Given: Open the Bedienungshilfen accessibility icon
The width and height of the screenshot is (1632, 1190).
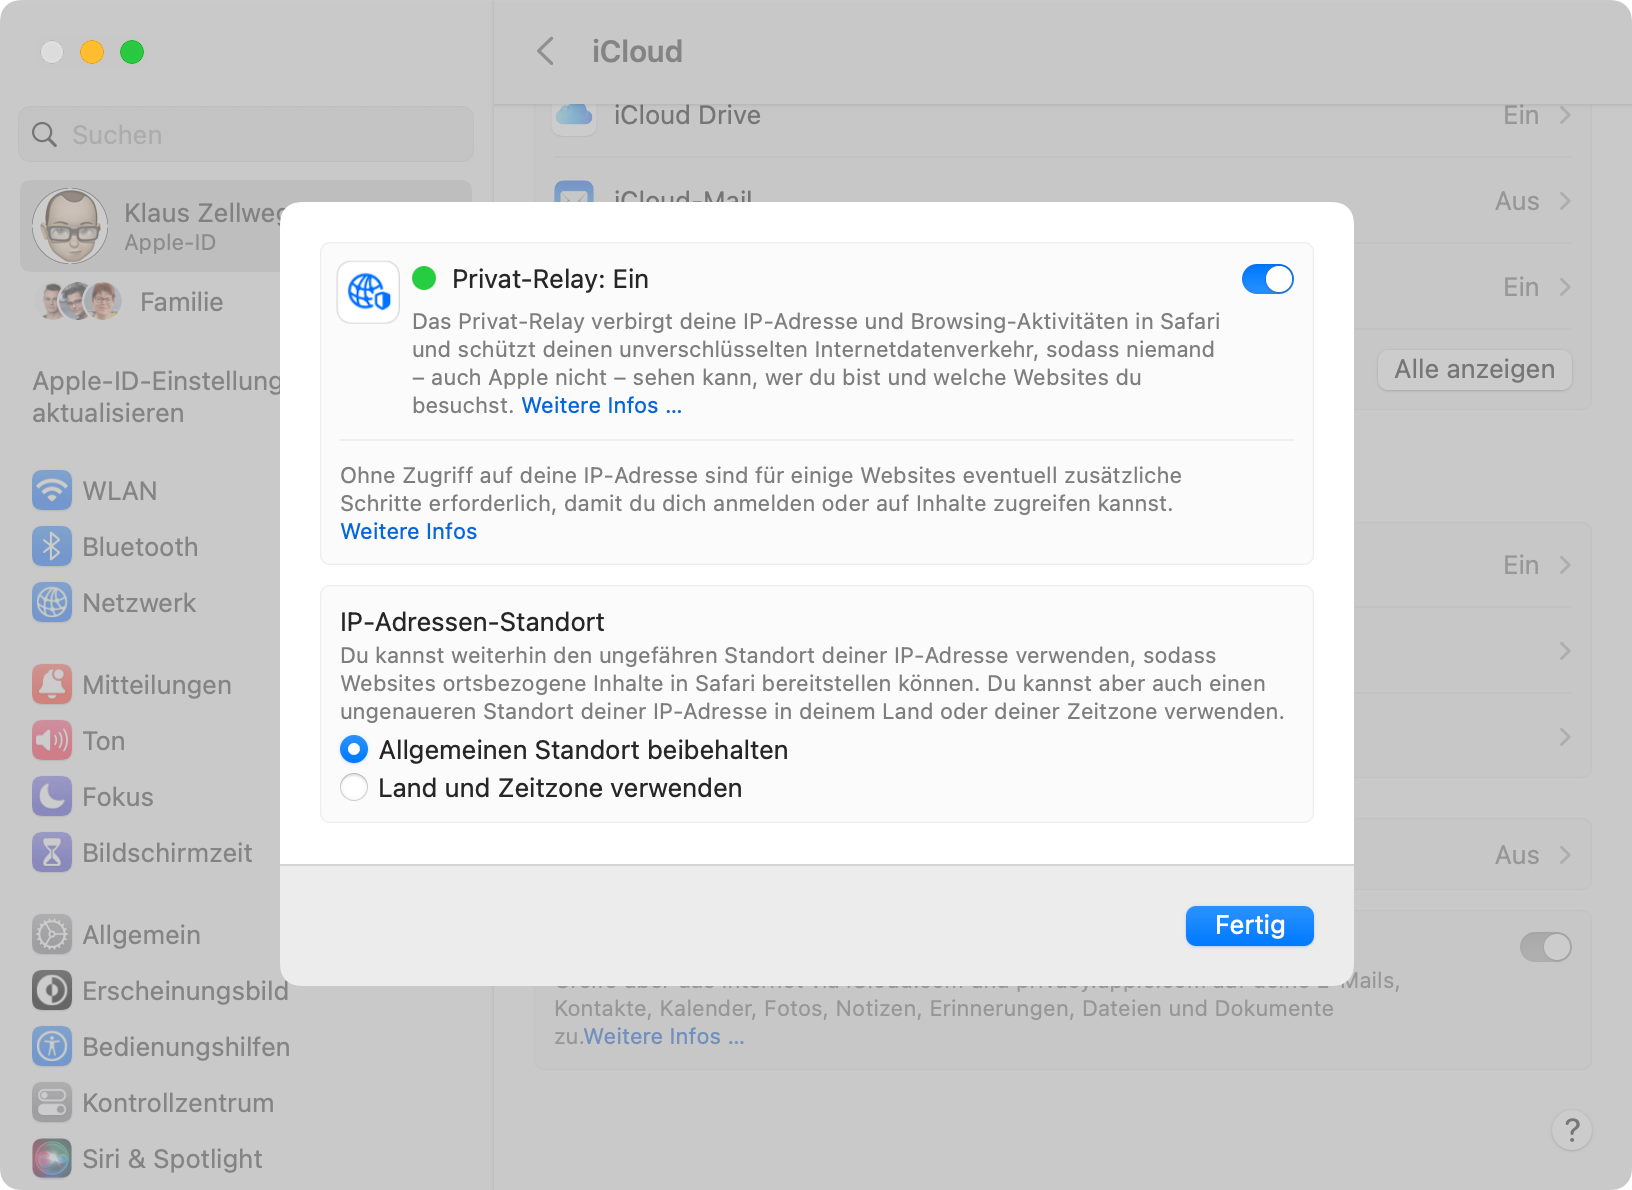Looking at the screenshot, I should (x=52, y=1046).
